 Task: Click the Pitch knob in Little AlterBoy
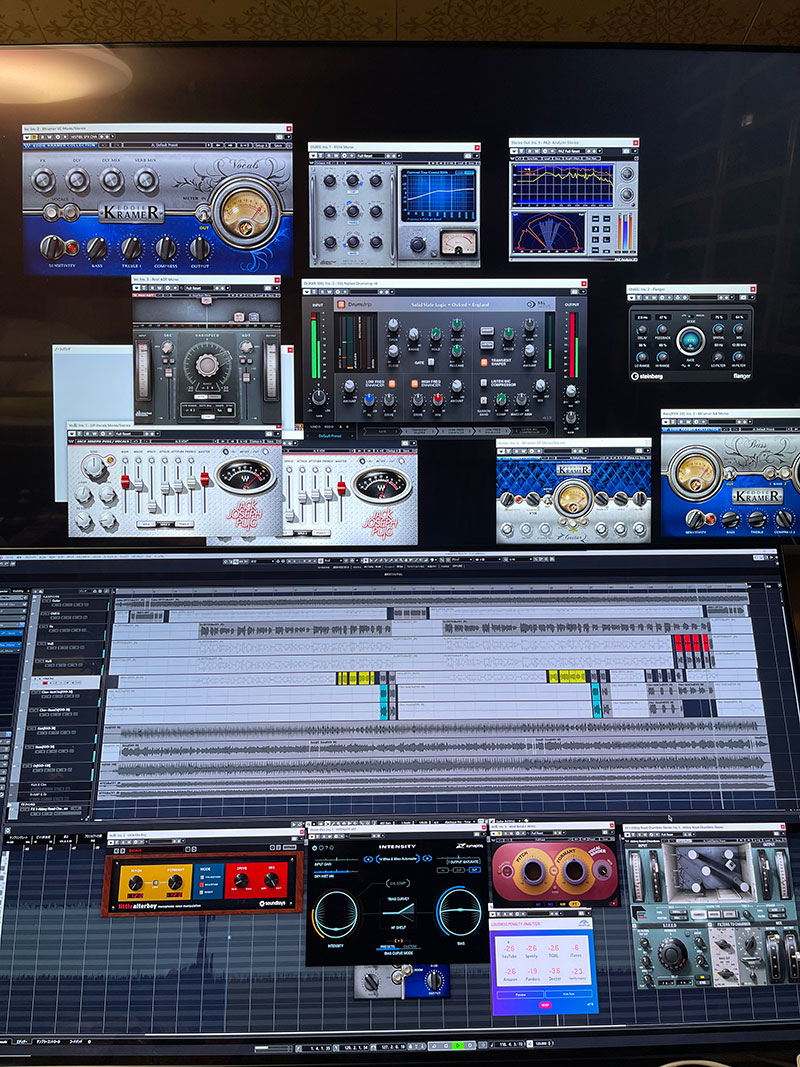[135, 883]
